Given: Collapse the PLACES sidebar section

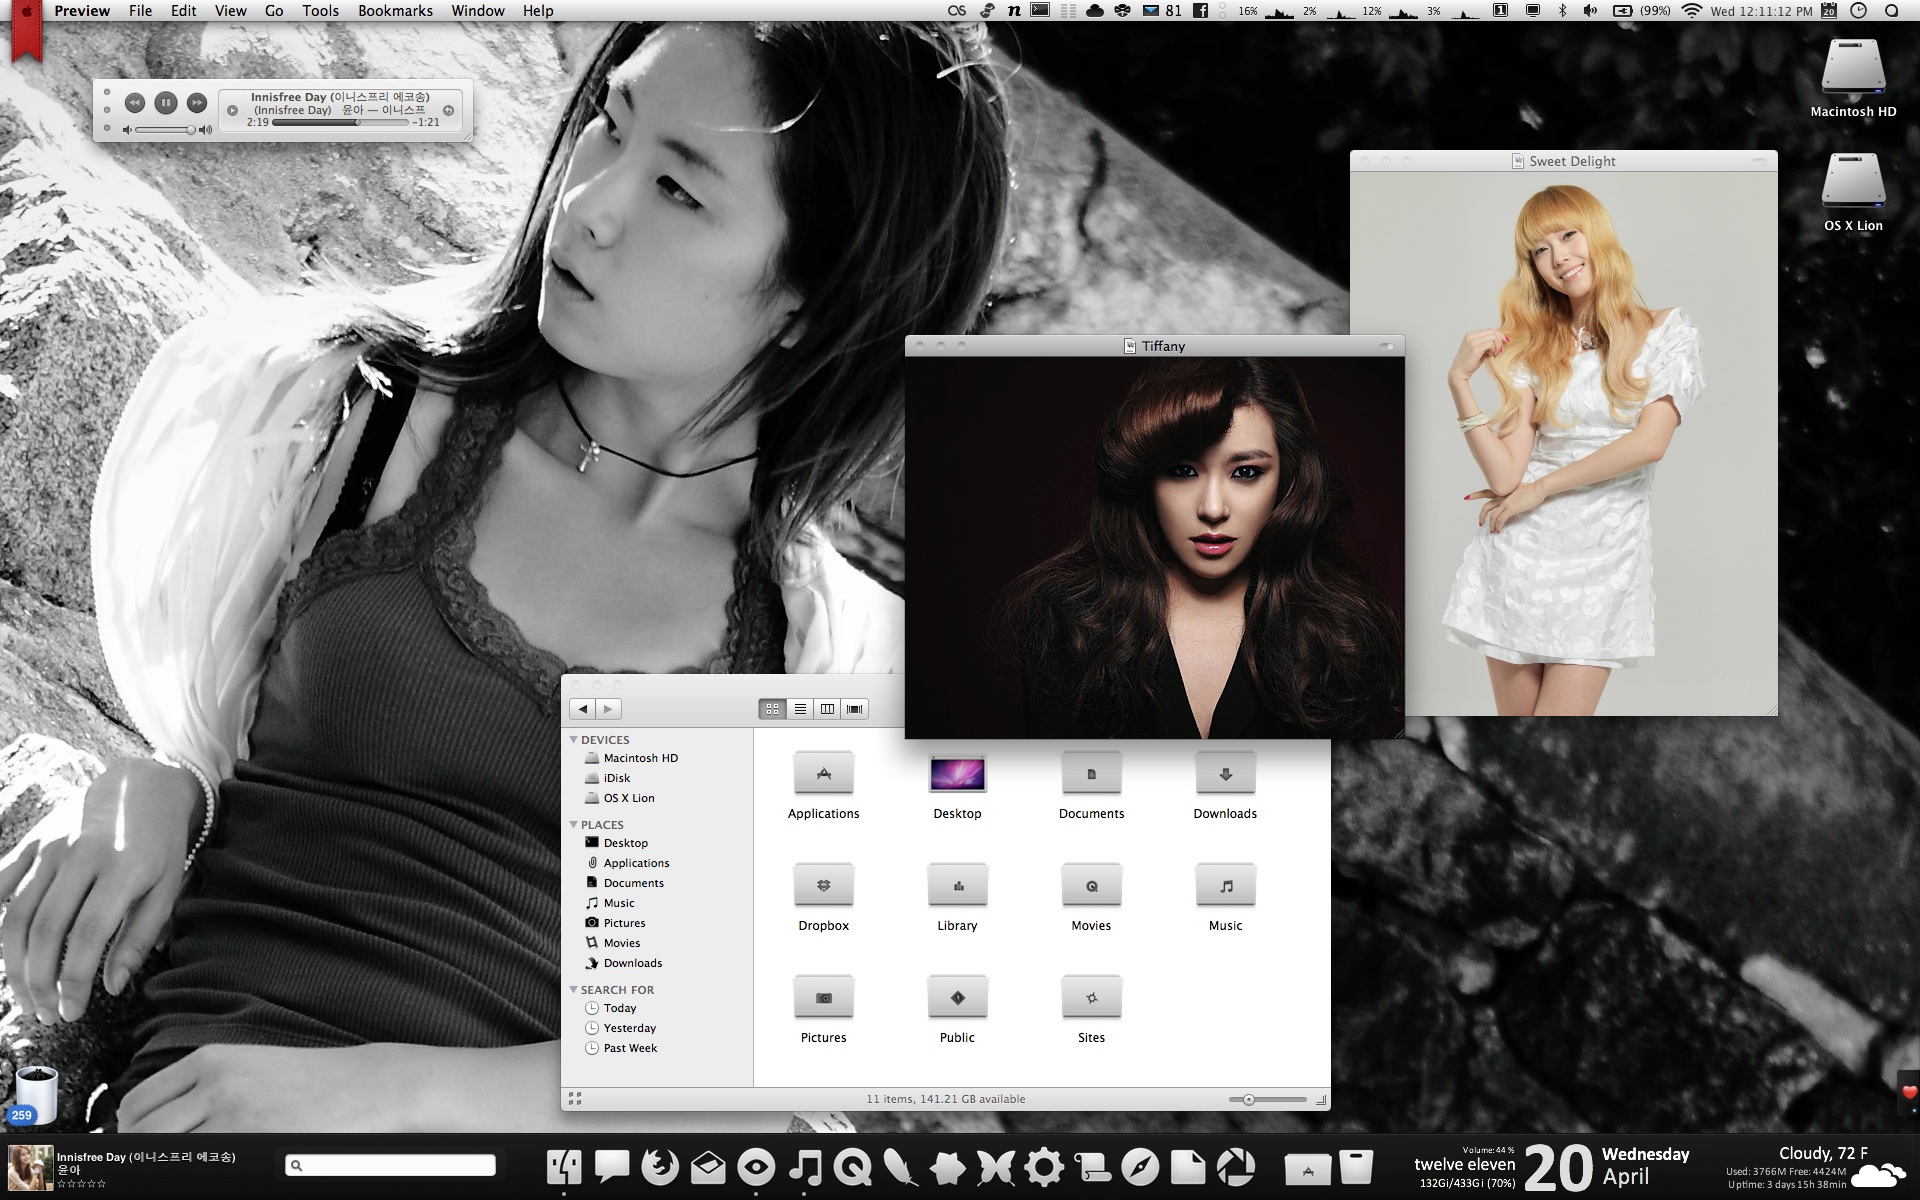Looking at the screenshot, I should point(574,825).
